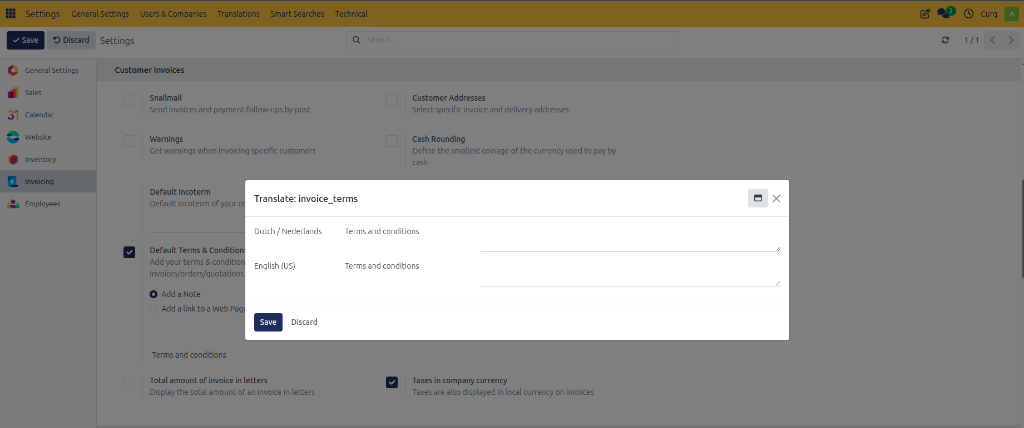Click the settings search box
The width and height of the screenshot is (1024, 428).
(513, 40)
